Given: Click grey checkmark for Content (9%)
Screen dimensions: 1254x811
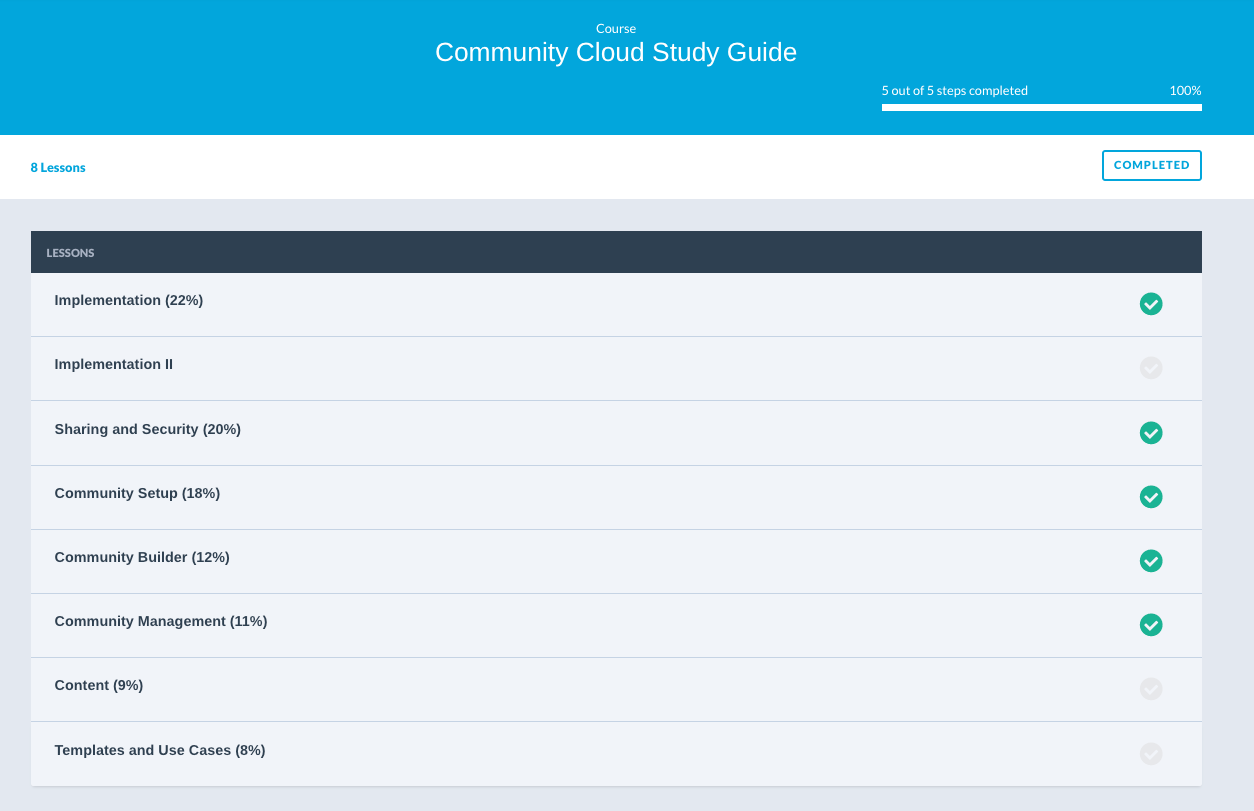Looking at the screenshot, I should point(1151,689).
